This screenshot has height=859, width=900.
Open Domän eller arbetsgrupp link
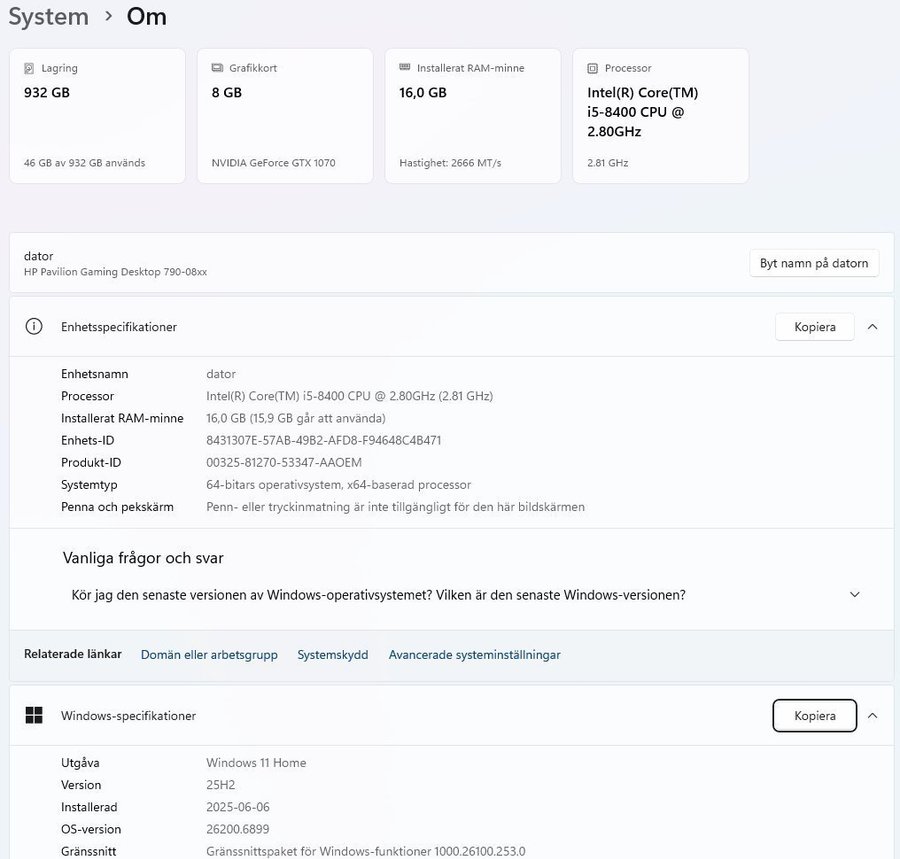(x=209, y=655)
